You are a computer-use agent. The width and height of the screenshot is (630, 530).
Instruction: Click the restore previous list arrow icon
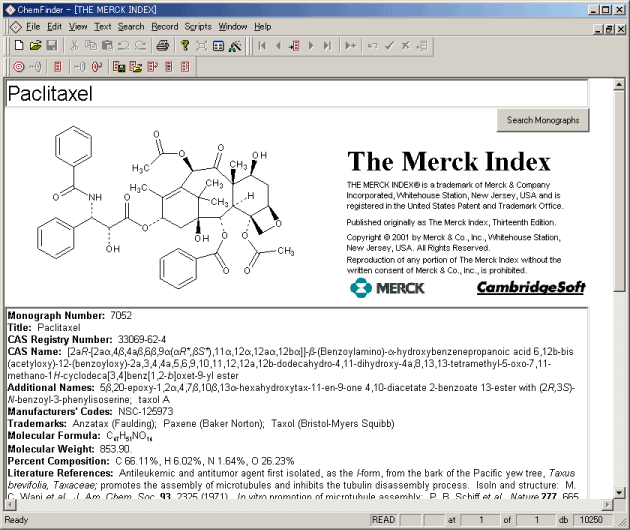(152, 66)
